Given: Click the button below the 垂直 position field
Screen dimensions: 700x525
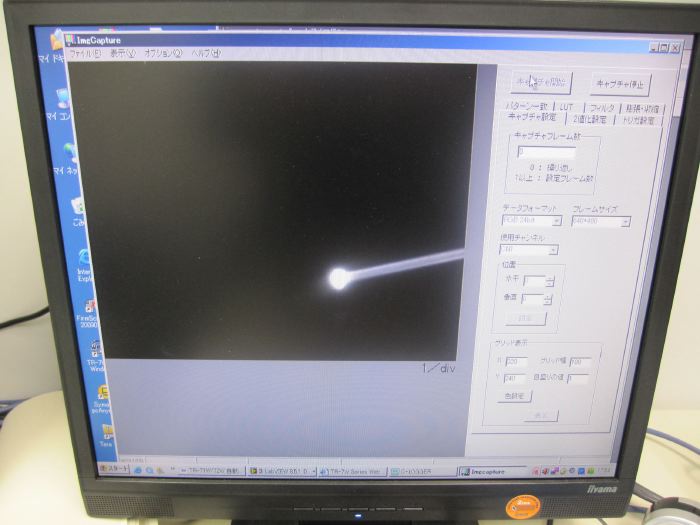Looking at the screenshot, I should (x=525, y=319).
